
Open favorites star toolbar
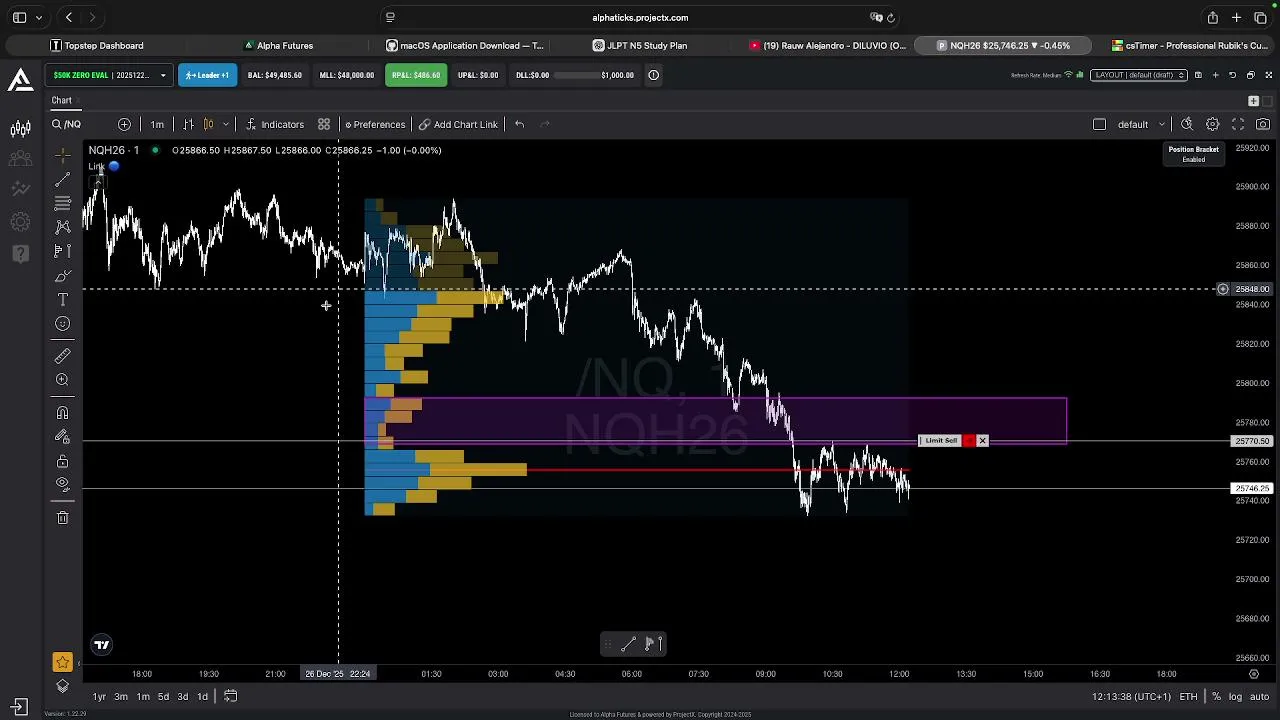(62, 662)
